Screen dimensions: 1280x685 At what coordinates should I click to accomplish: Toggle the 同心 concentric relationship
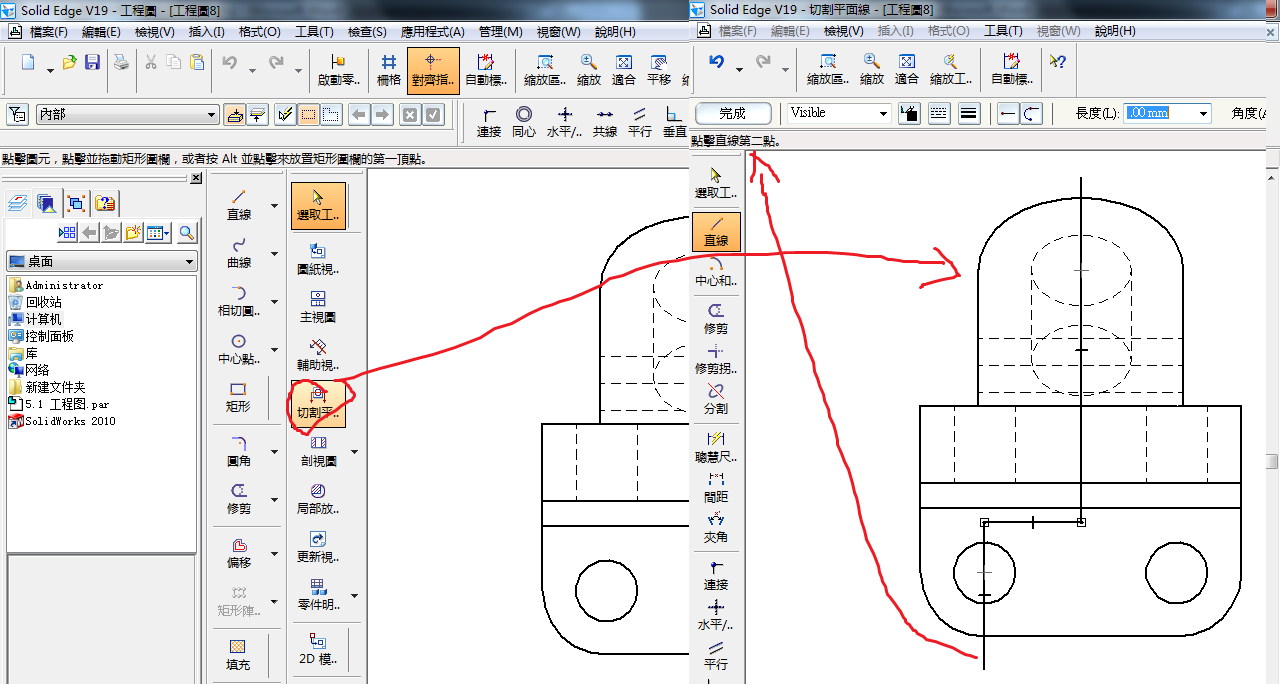(524, 122)
